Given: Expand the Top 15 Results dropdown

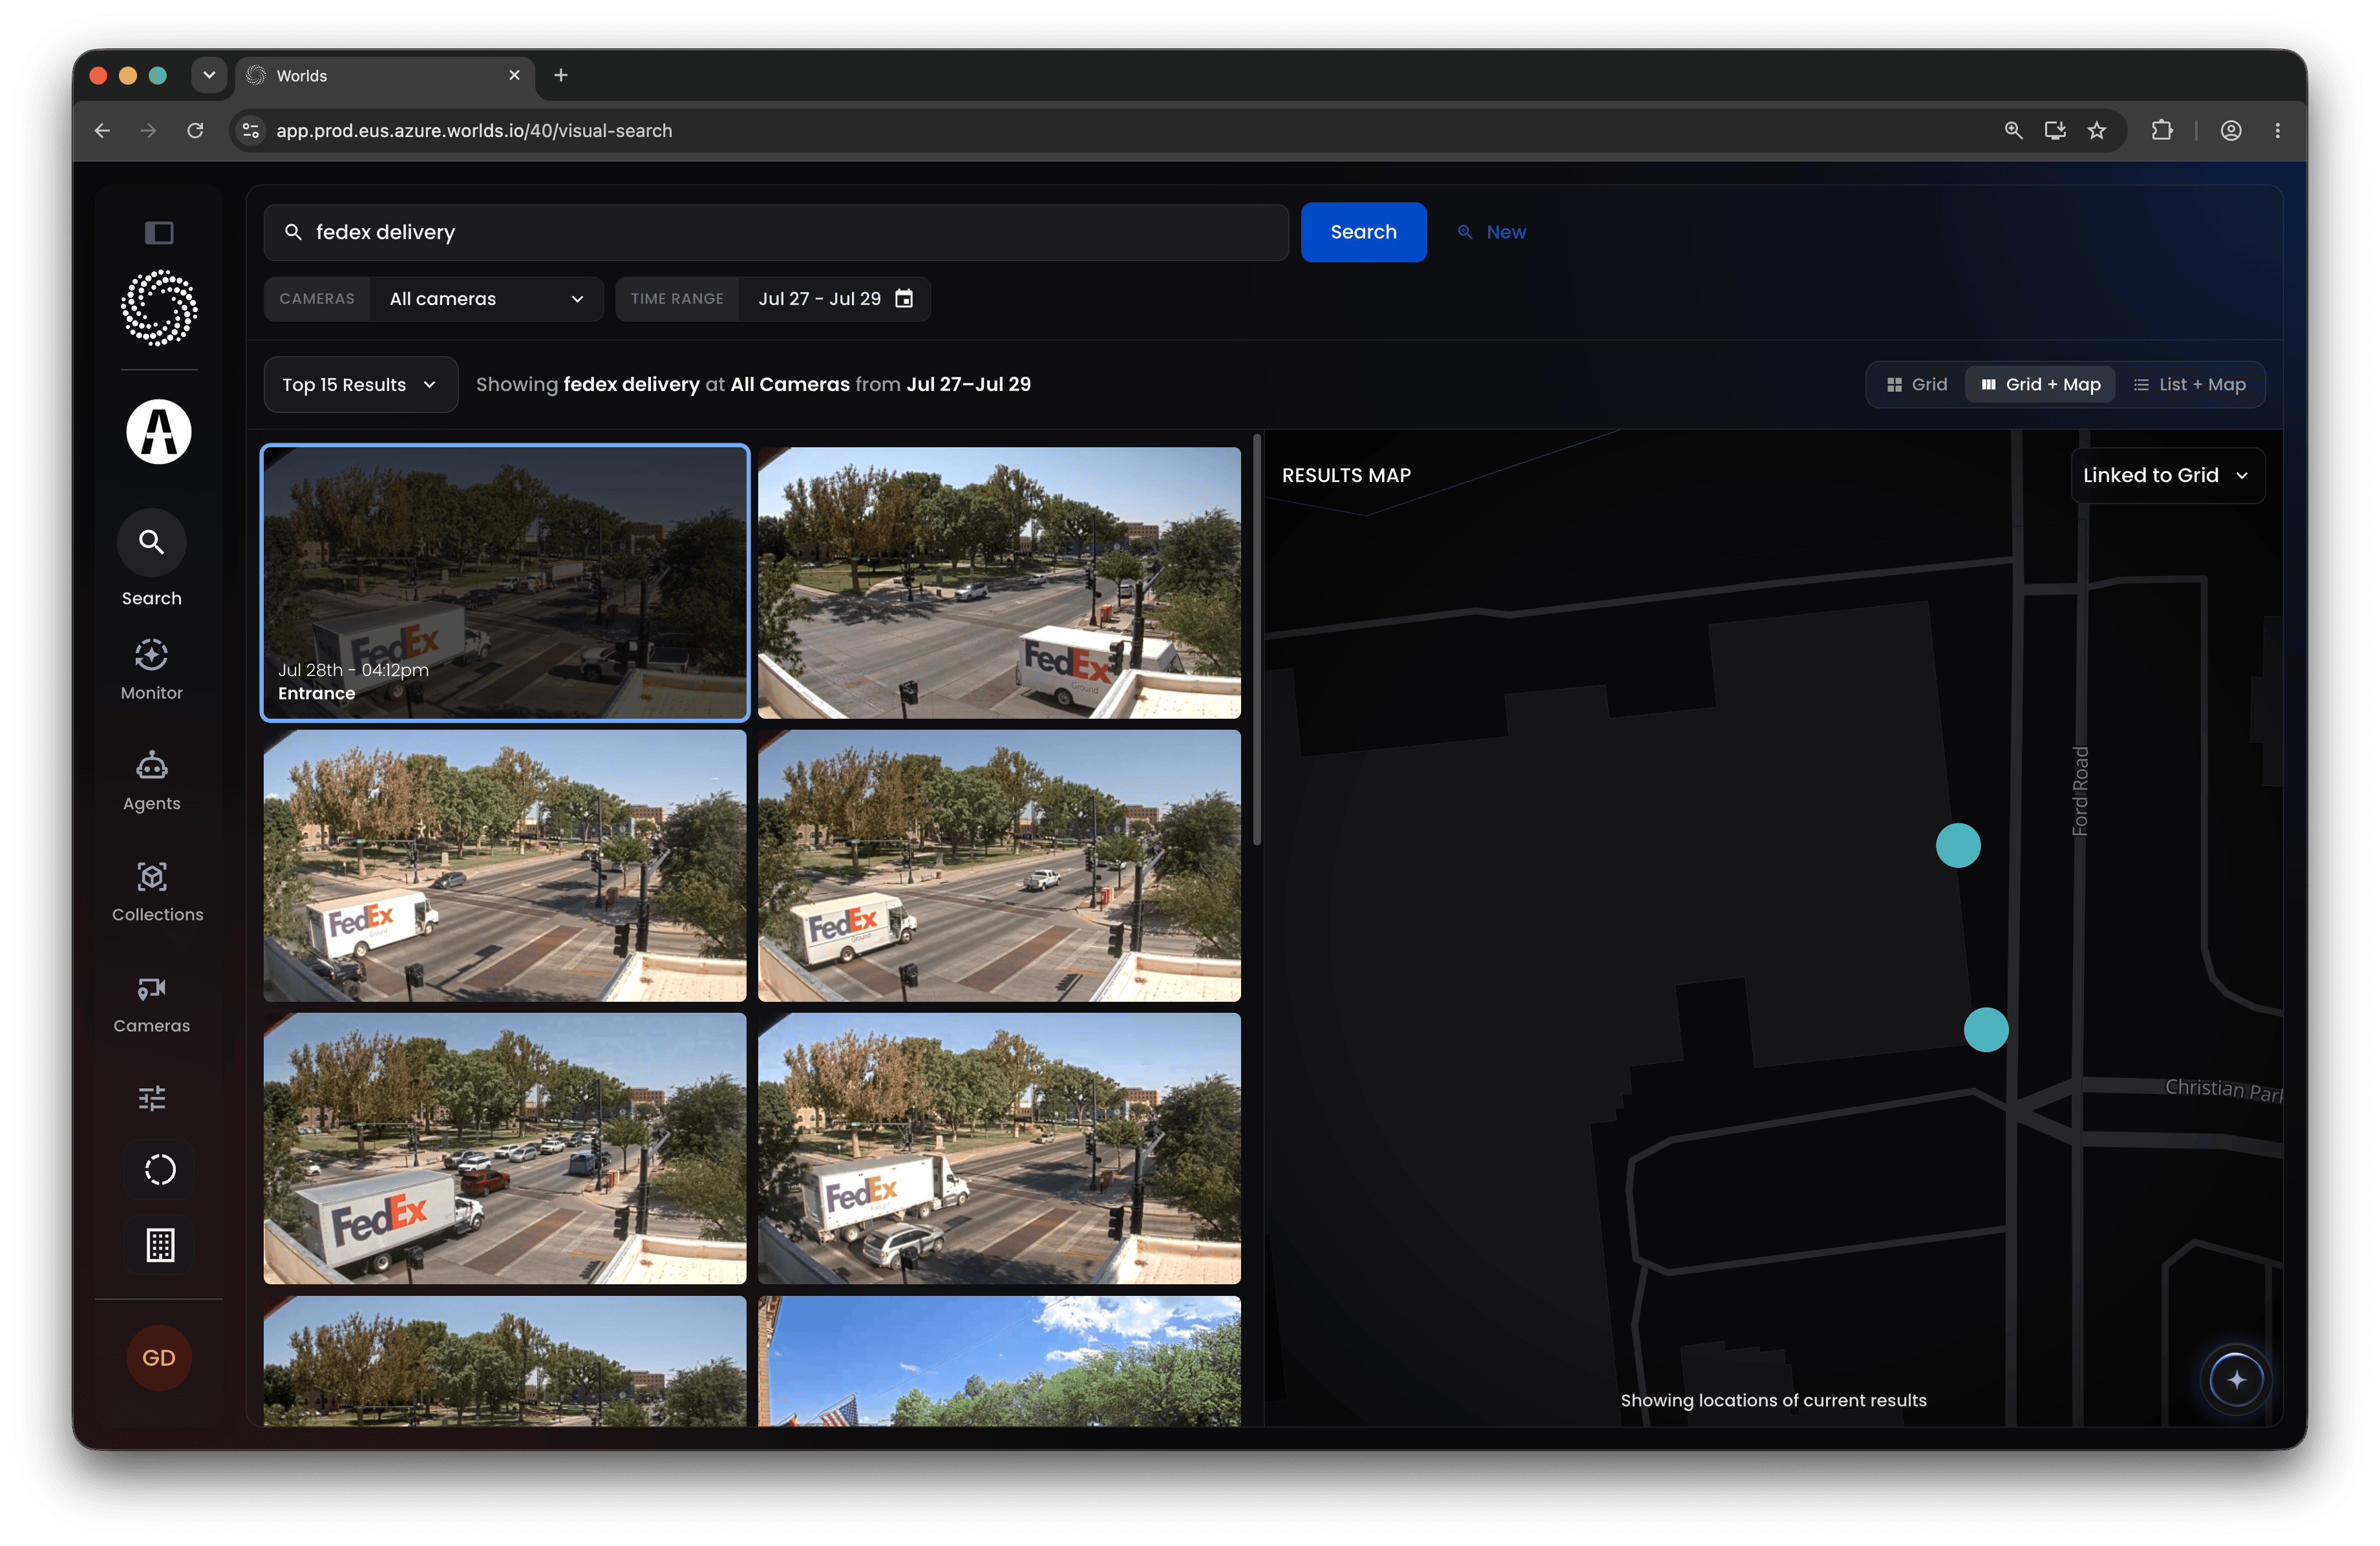Looking at the screenshot, I should click(360, 385).
